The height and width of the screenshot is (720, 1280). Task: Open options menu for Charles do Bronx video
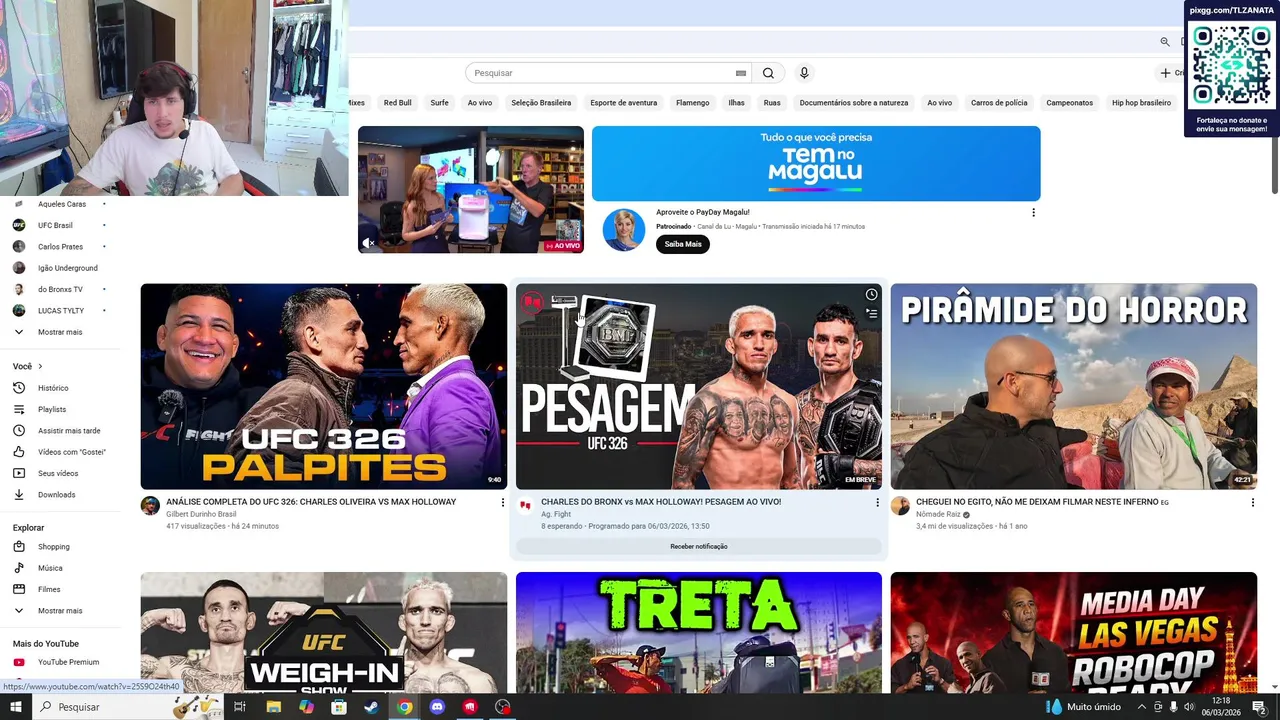click(878, 502)
